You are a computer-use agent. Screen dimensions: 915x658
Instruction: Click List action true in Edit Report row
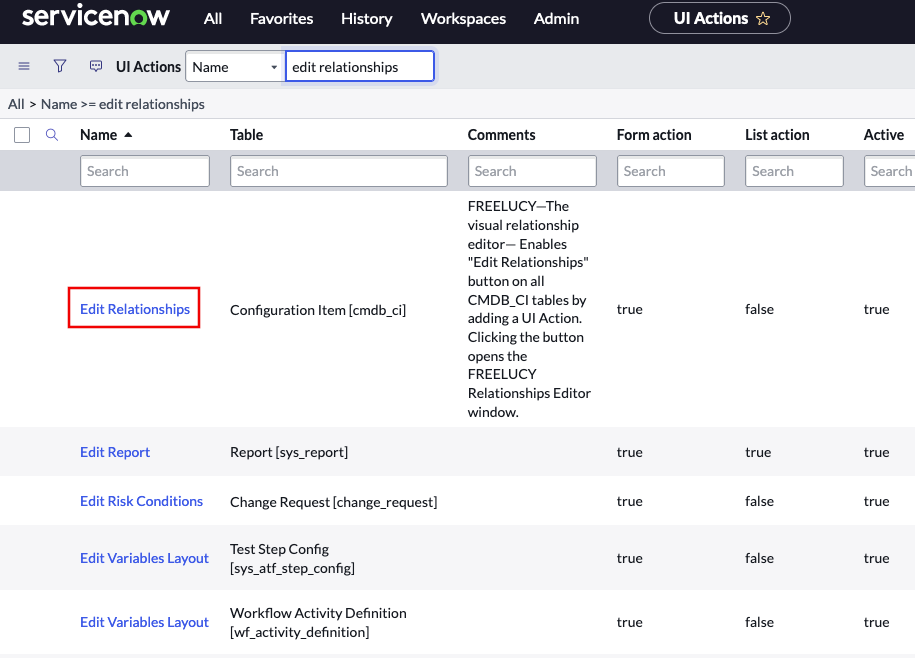758,452
